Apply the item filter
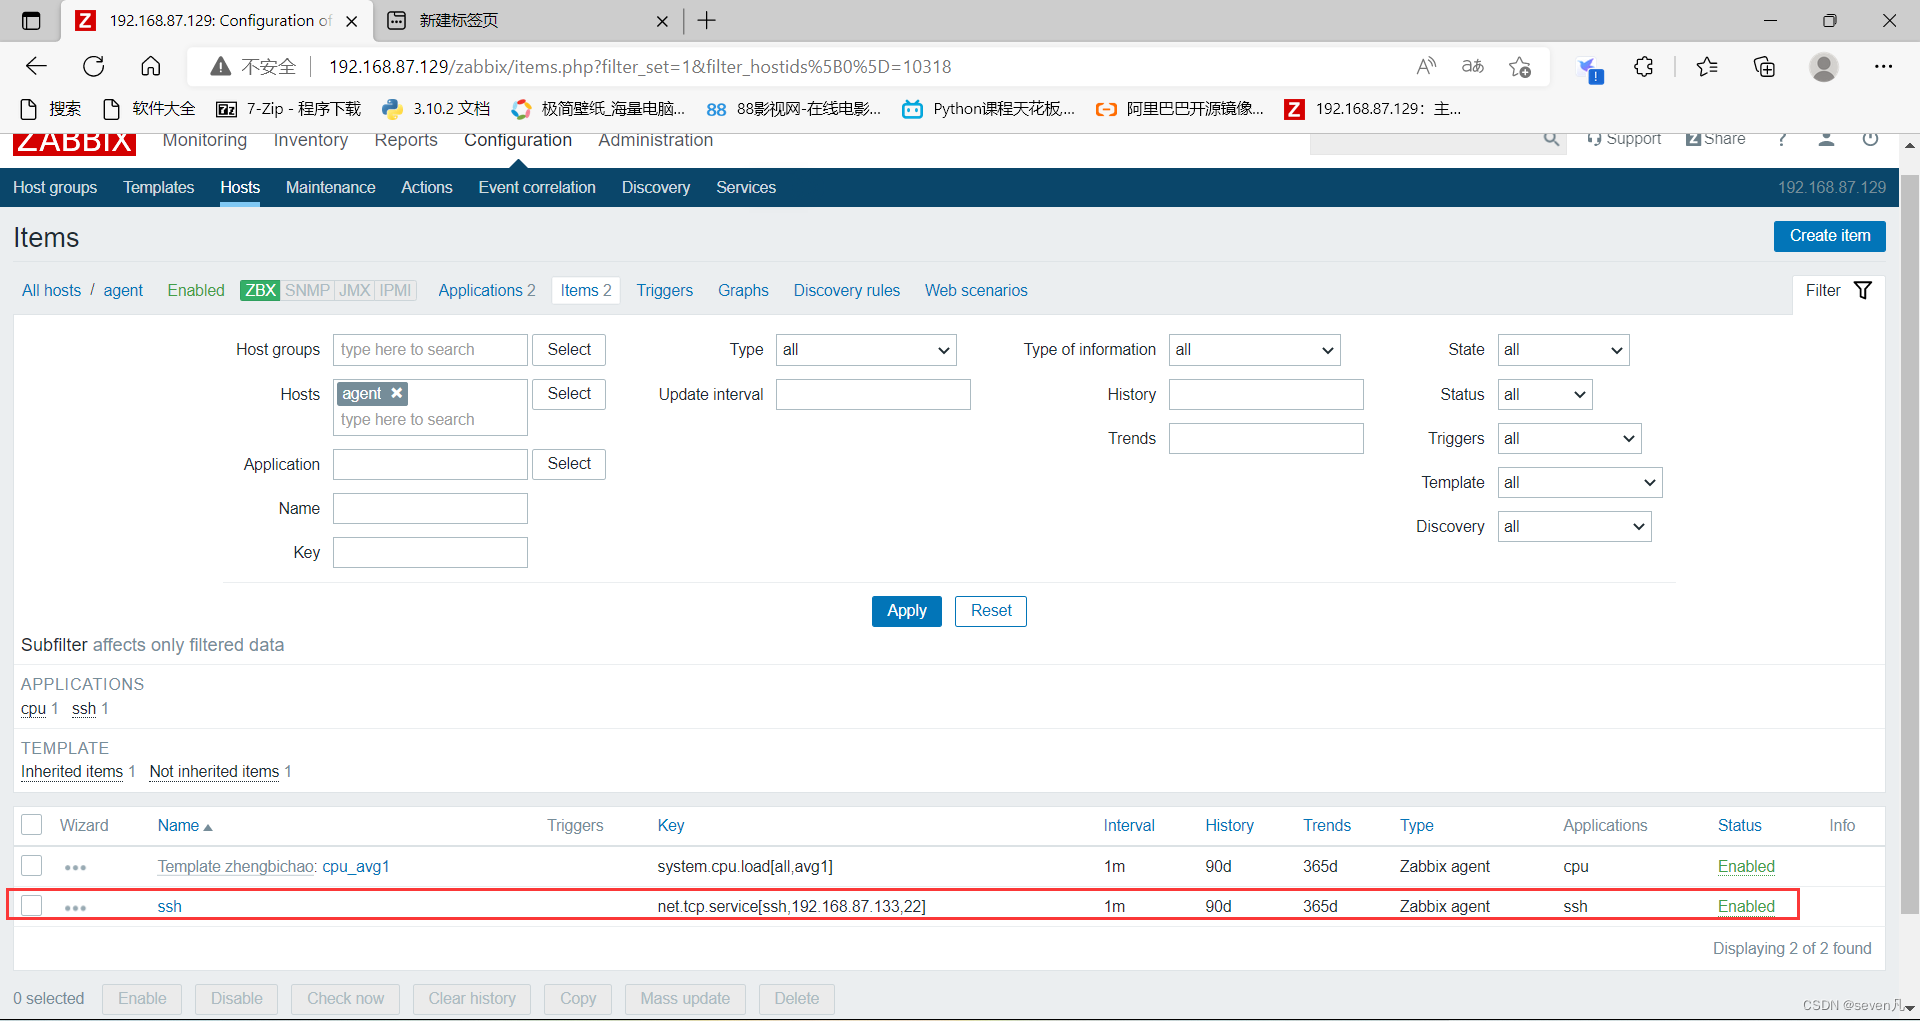Screen dimensions: 1920x1021 coord(907,611)
